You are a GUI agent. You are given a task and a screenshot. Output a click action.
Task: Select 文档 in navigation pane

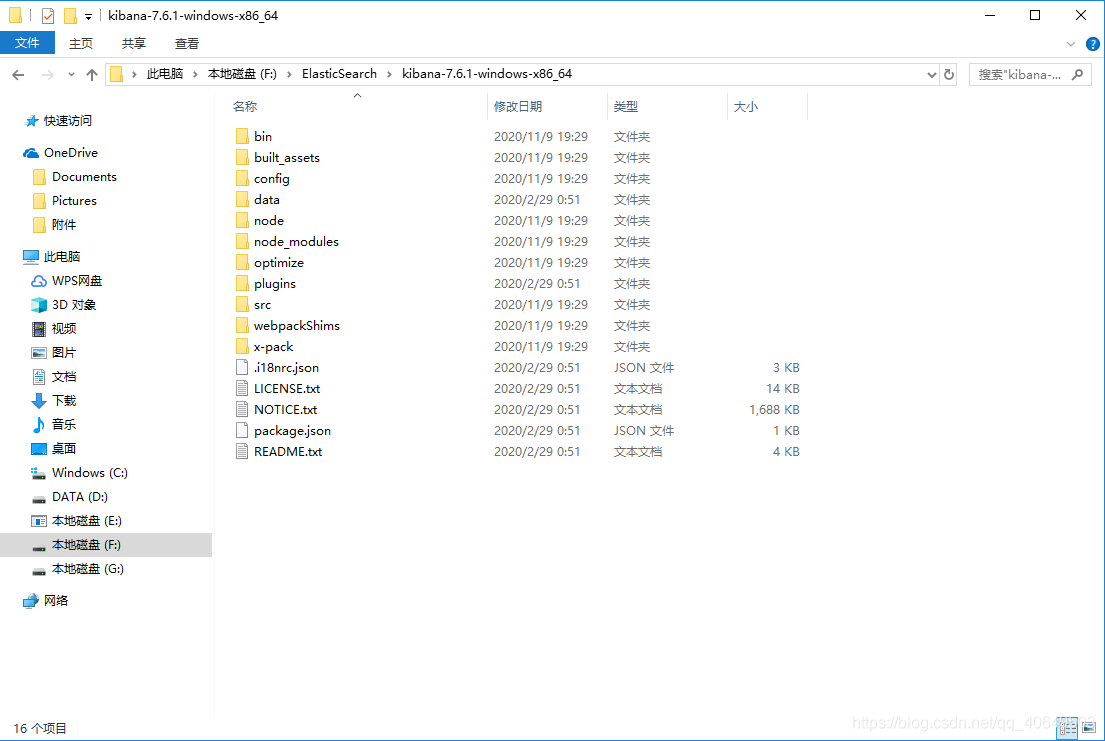point(63,376)
